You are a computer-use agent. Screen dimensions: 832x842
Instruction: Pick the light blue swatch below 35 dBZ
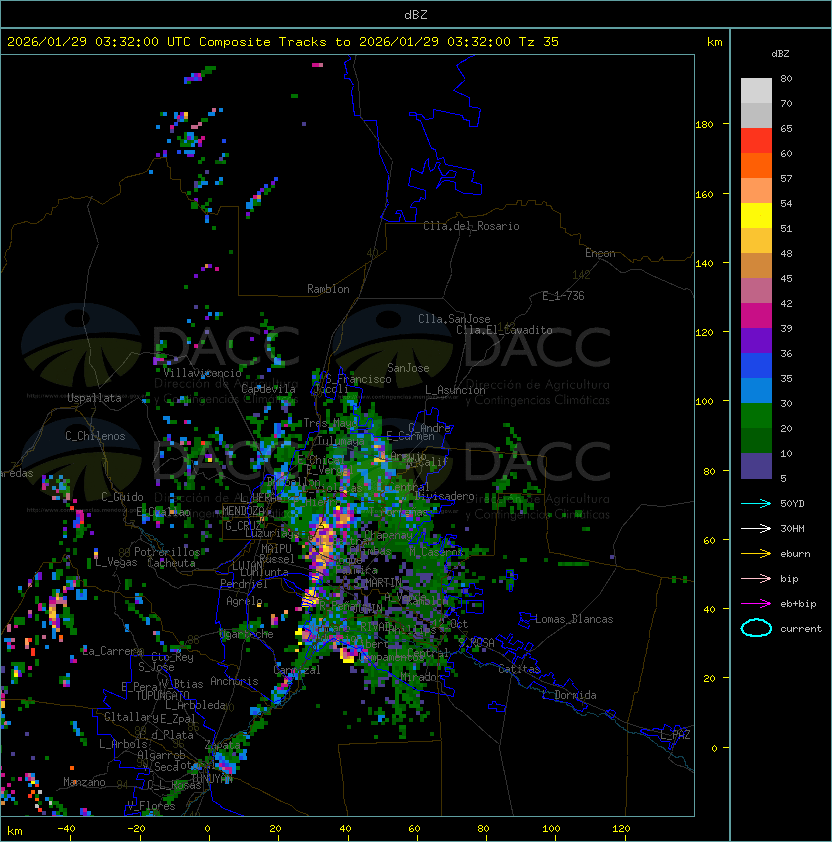(x=756, y=391)
